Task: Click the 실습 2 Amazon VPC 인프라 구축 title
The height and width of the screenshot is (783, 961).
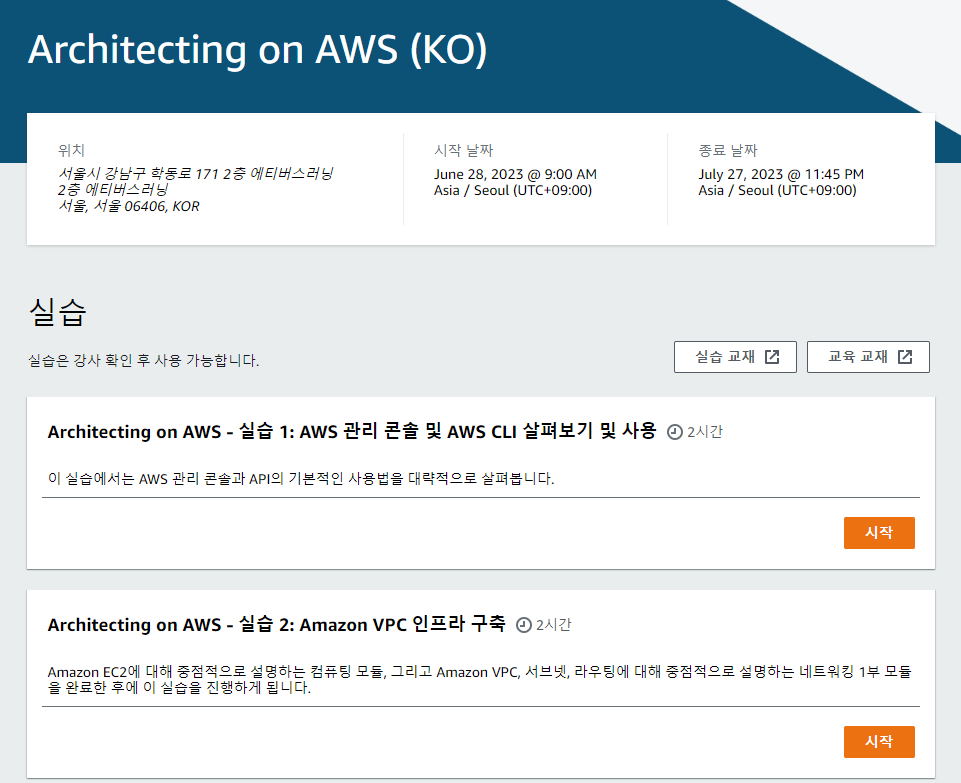Action: click(x=276, y=624)
